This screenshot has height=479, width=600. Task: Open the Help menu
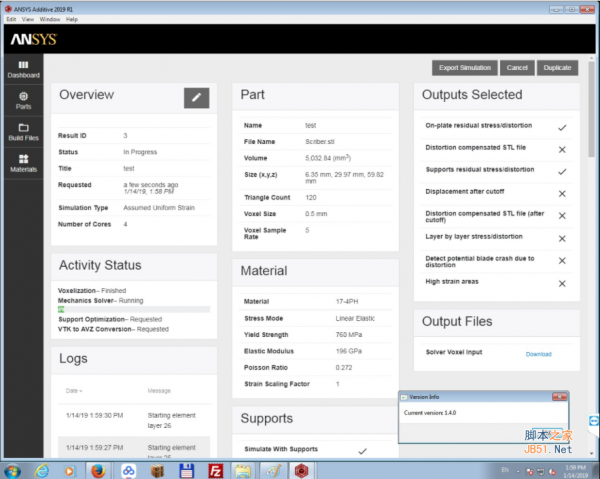(72, 19)
